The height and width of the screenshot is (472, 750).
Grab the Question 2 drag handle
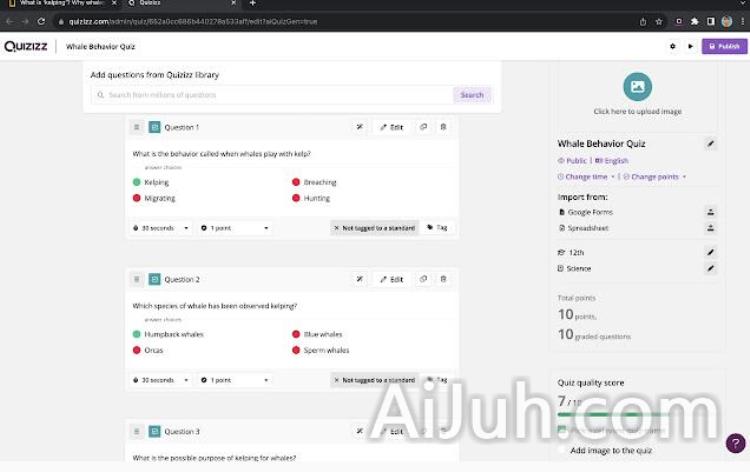137,279
